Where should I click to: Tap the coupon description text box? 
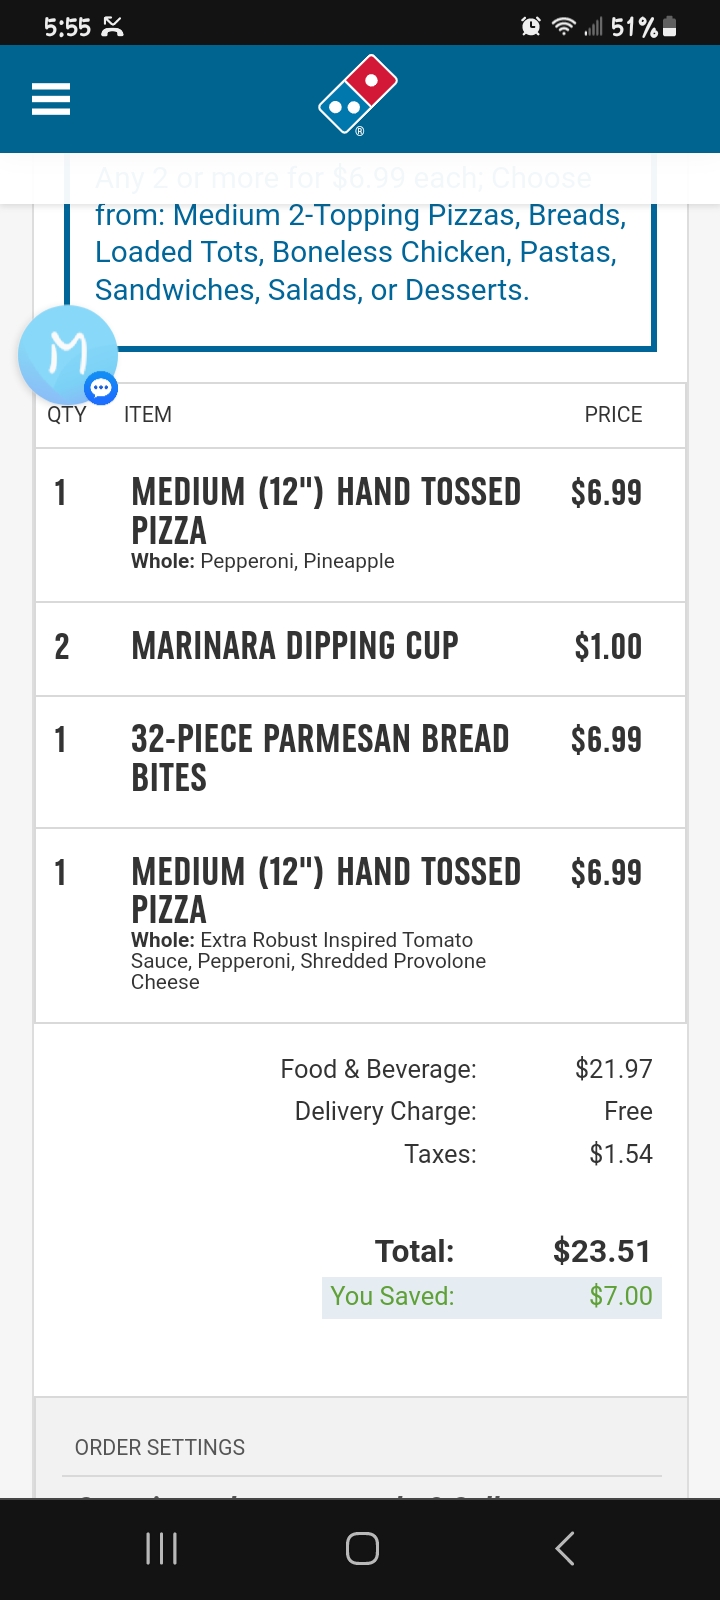coord(360,252)
